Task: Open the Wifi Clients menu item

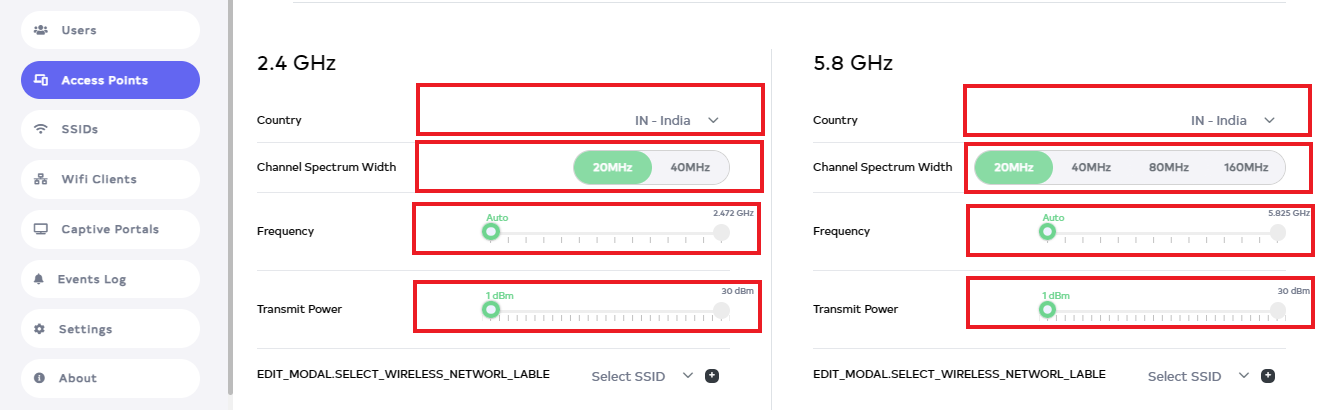Action: tap(98, 179)
